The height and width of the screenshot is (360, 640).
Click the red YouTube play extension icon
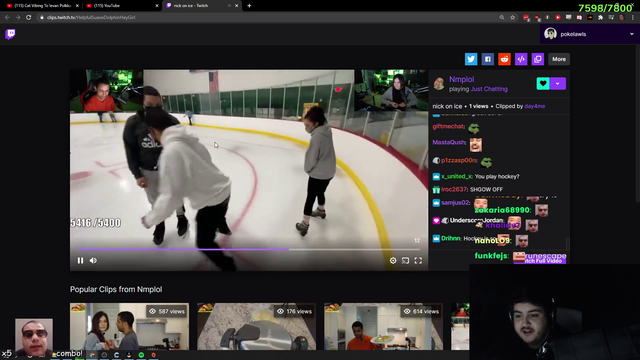point(558,18)
